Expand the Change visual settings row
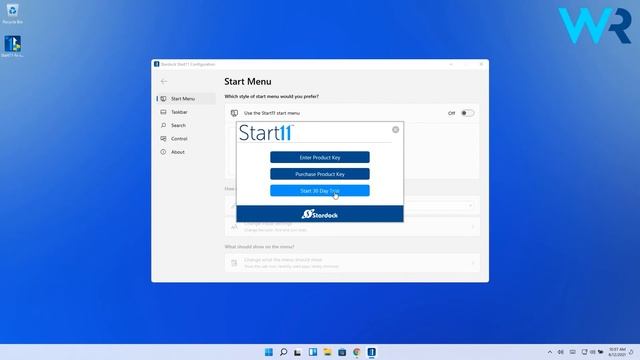 (x=352, y=227)
